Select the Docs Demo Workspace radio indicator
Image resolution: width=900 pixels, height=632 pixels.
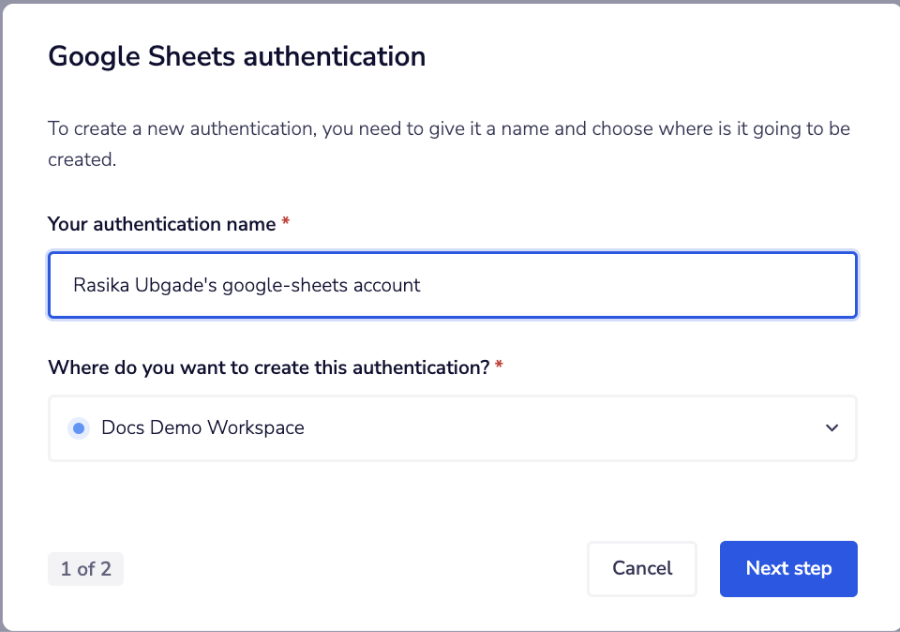[x=79, y=427]
